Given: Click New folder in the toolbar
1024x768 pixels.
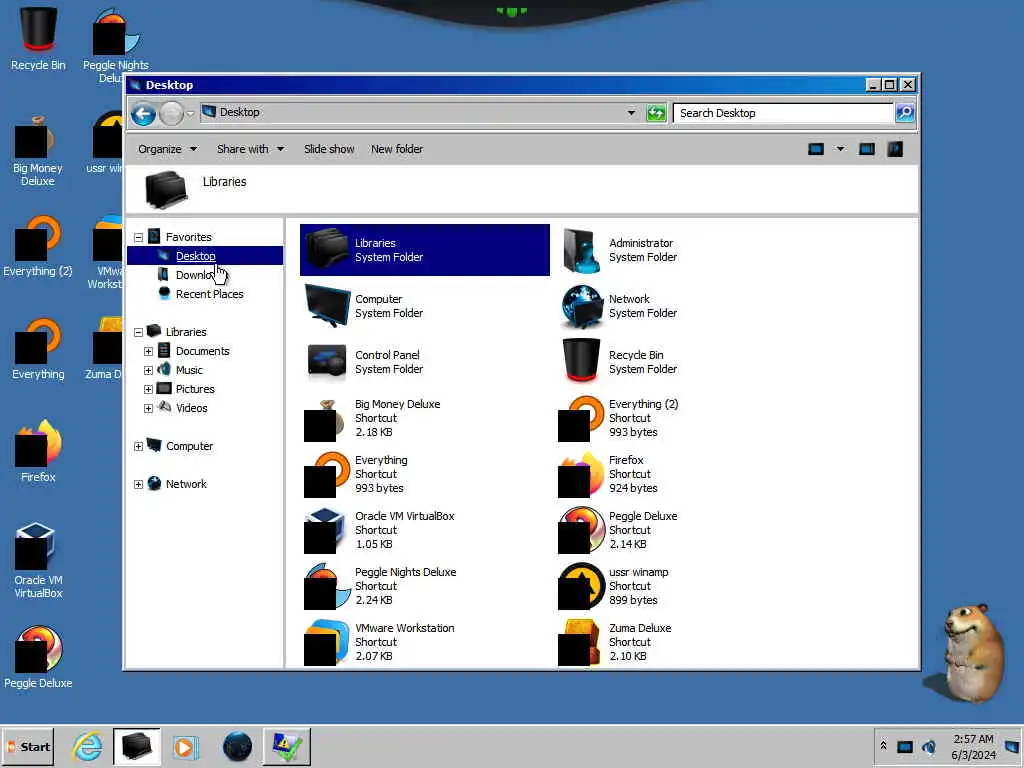Looking at the screenshot, I should [397, 150].
